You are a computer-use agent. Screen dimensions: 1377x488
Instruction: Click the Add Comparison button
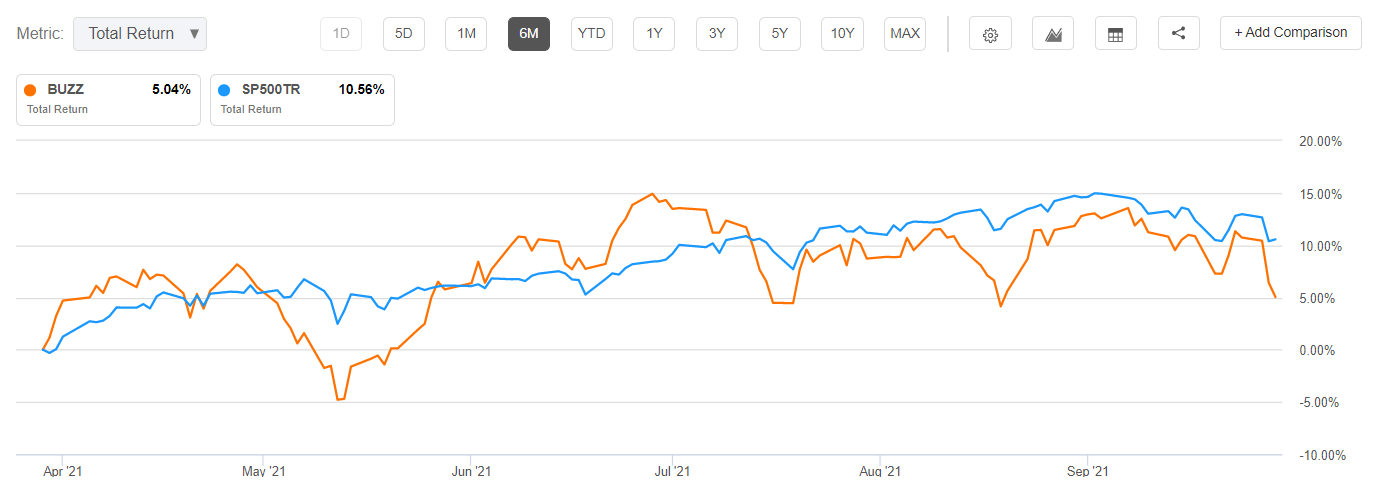1290,33
